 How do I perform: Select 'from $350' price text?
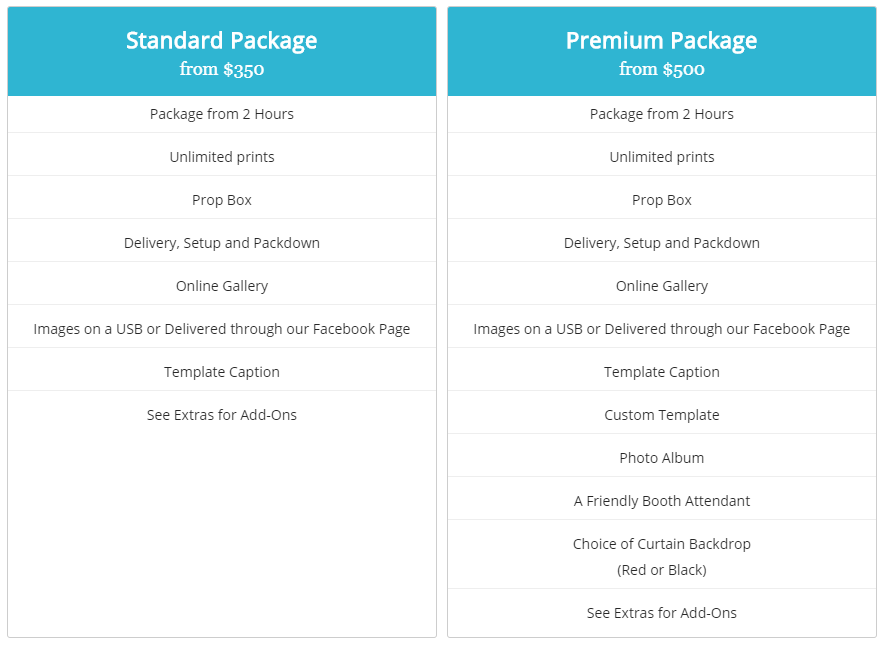click(222, 69)
